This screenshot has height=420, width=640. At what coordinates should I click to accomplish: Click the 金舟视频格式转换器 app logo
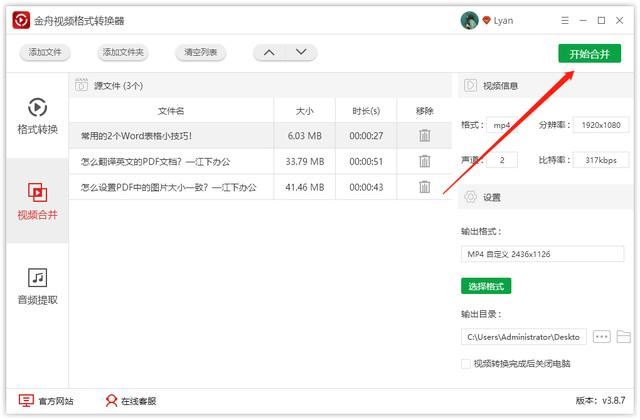[x=21, y=20]
